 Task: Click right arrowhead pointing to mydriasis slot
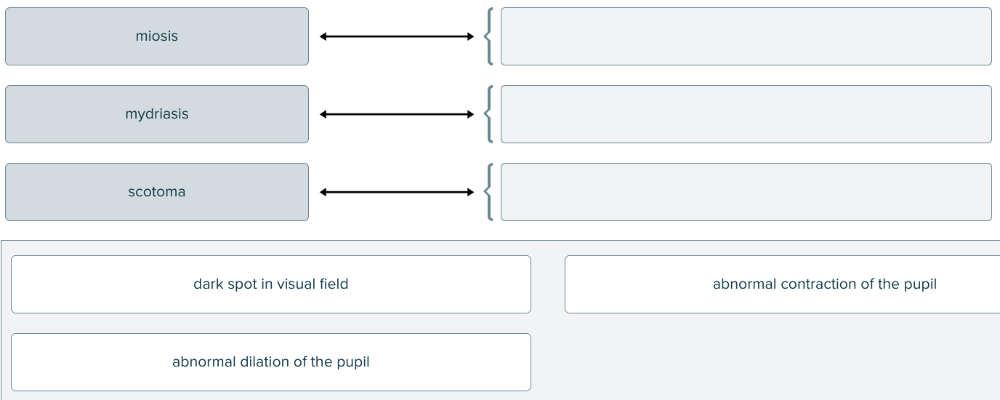pyautogui.click(x=469, y=114)
